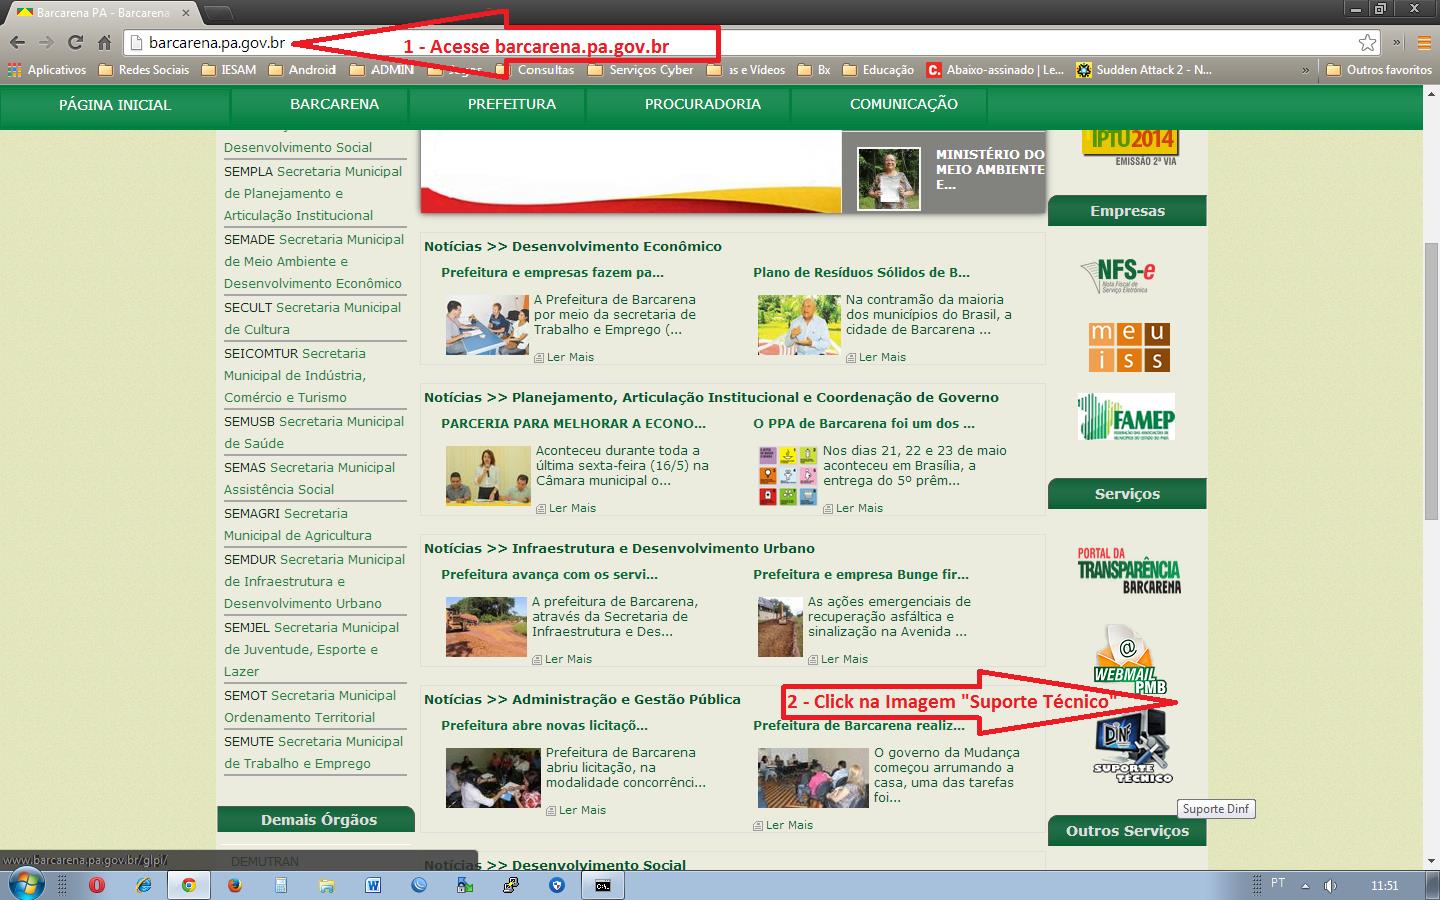Open SEMAGRI Secretaria Municipal de Agricultura link
1440x900 pixels.
[298, 524]
